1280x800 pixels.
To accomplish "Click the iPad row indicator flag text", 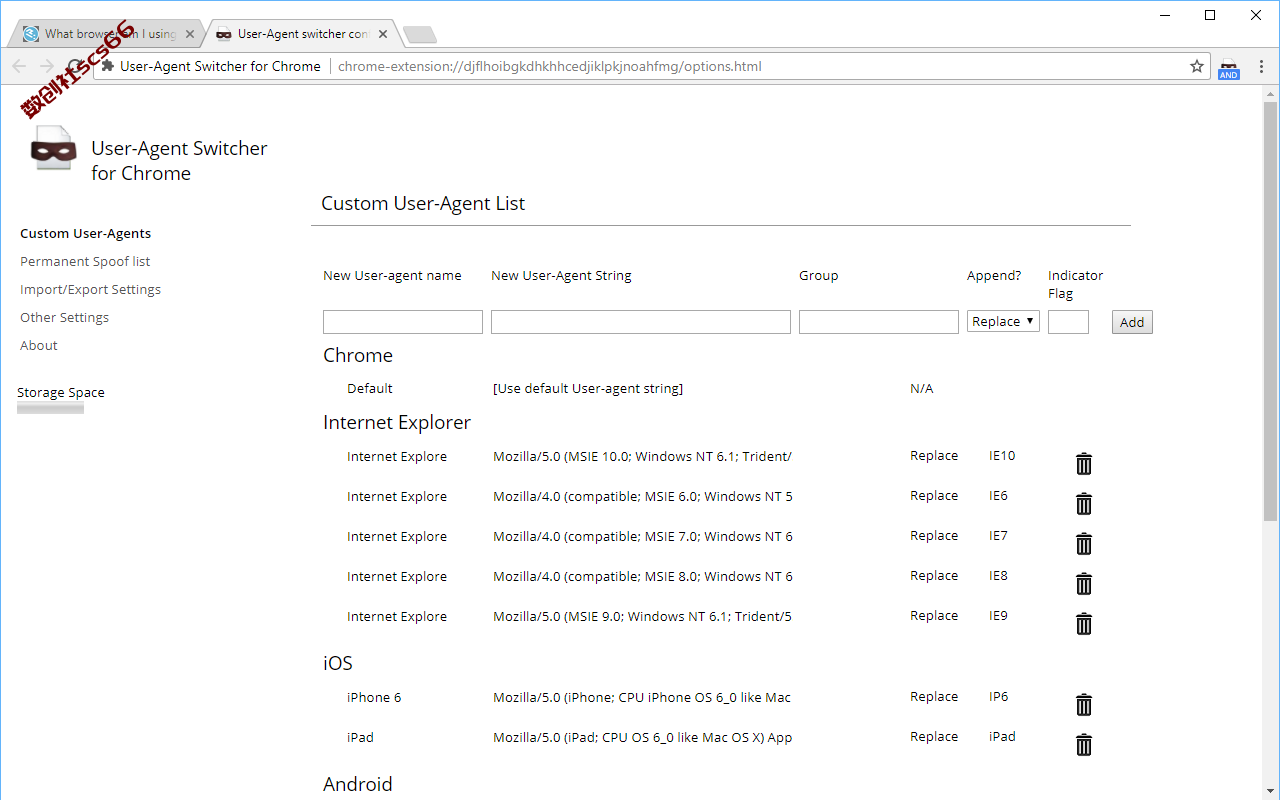I will pyautogui.click(x=1002, y=736).
